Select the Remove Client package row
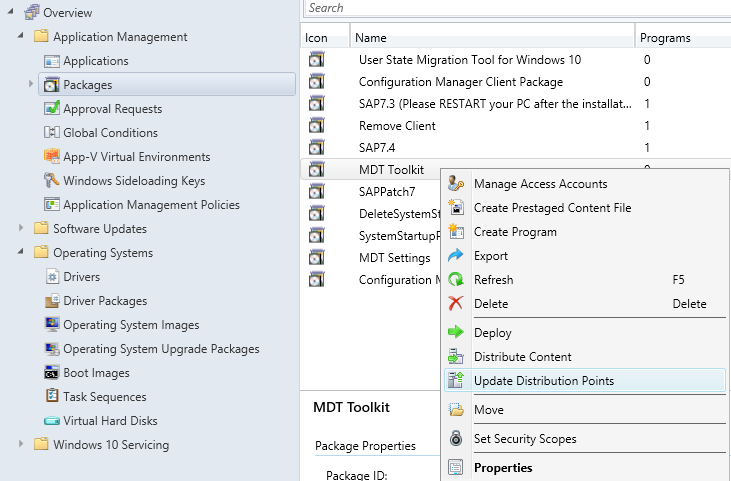Image resolution: width=731 pixels, height=481 pixels. pos(397,126)
